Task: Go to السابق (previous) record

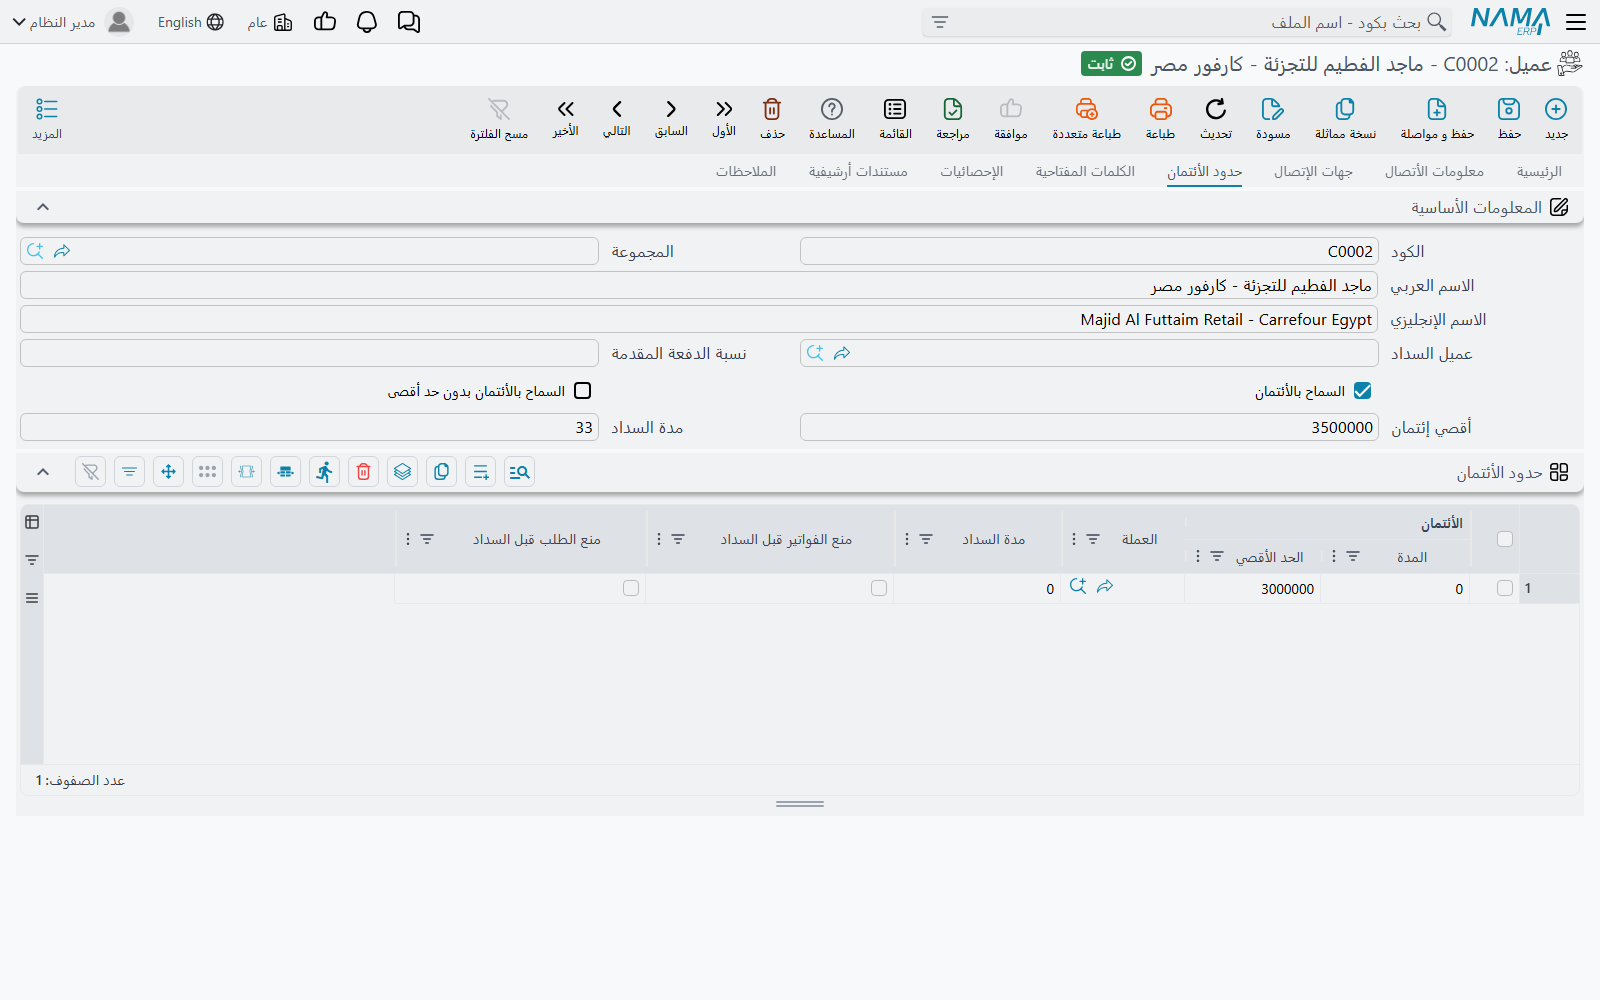Action: pos(671,118)
